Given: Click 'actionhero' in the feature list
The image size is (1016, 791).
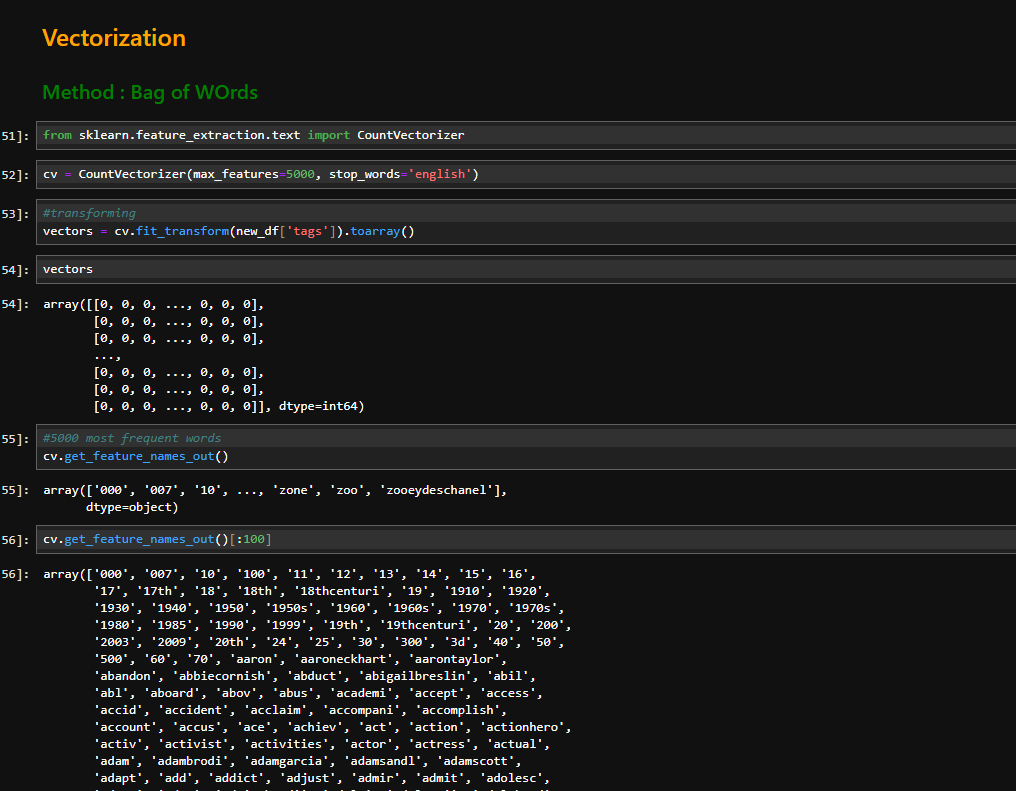Looking at the screenshot, I should (522, 727).
